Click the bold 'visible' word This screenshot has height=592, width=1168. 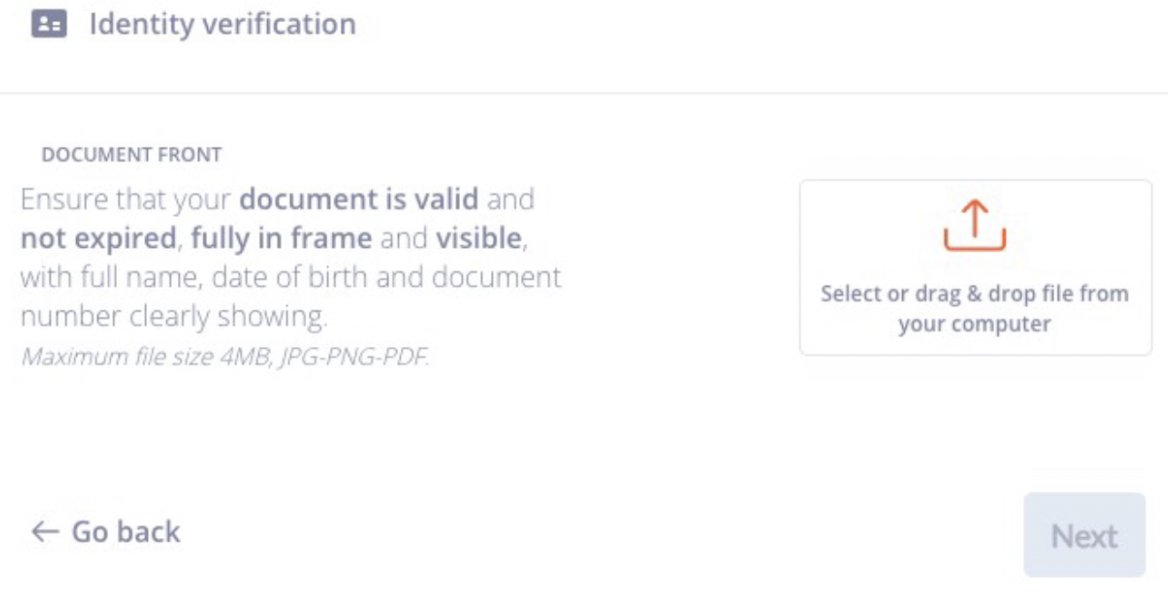(x=478, y=239)
